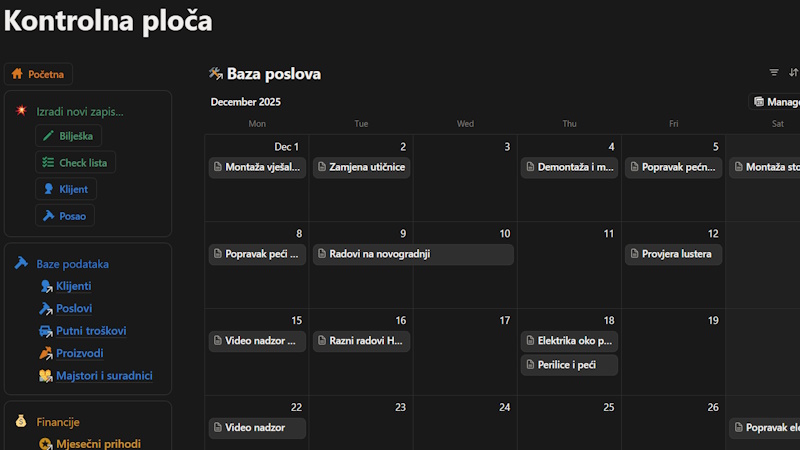Open the Zamjena utičnice calendar entry
This screenshot has height=450, width=800.
click(361, 167)
